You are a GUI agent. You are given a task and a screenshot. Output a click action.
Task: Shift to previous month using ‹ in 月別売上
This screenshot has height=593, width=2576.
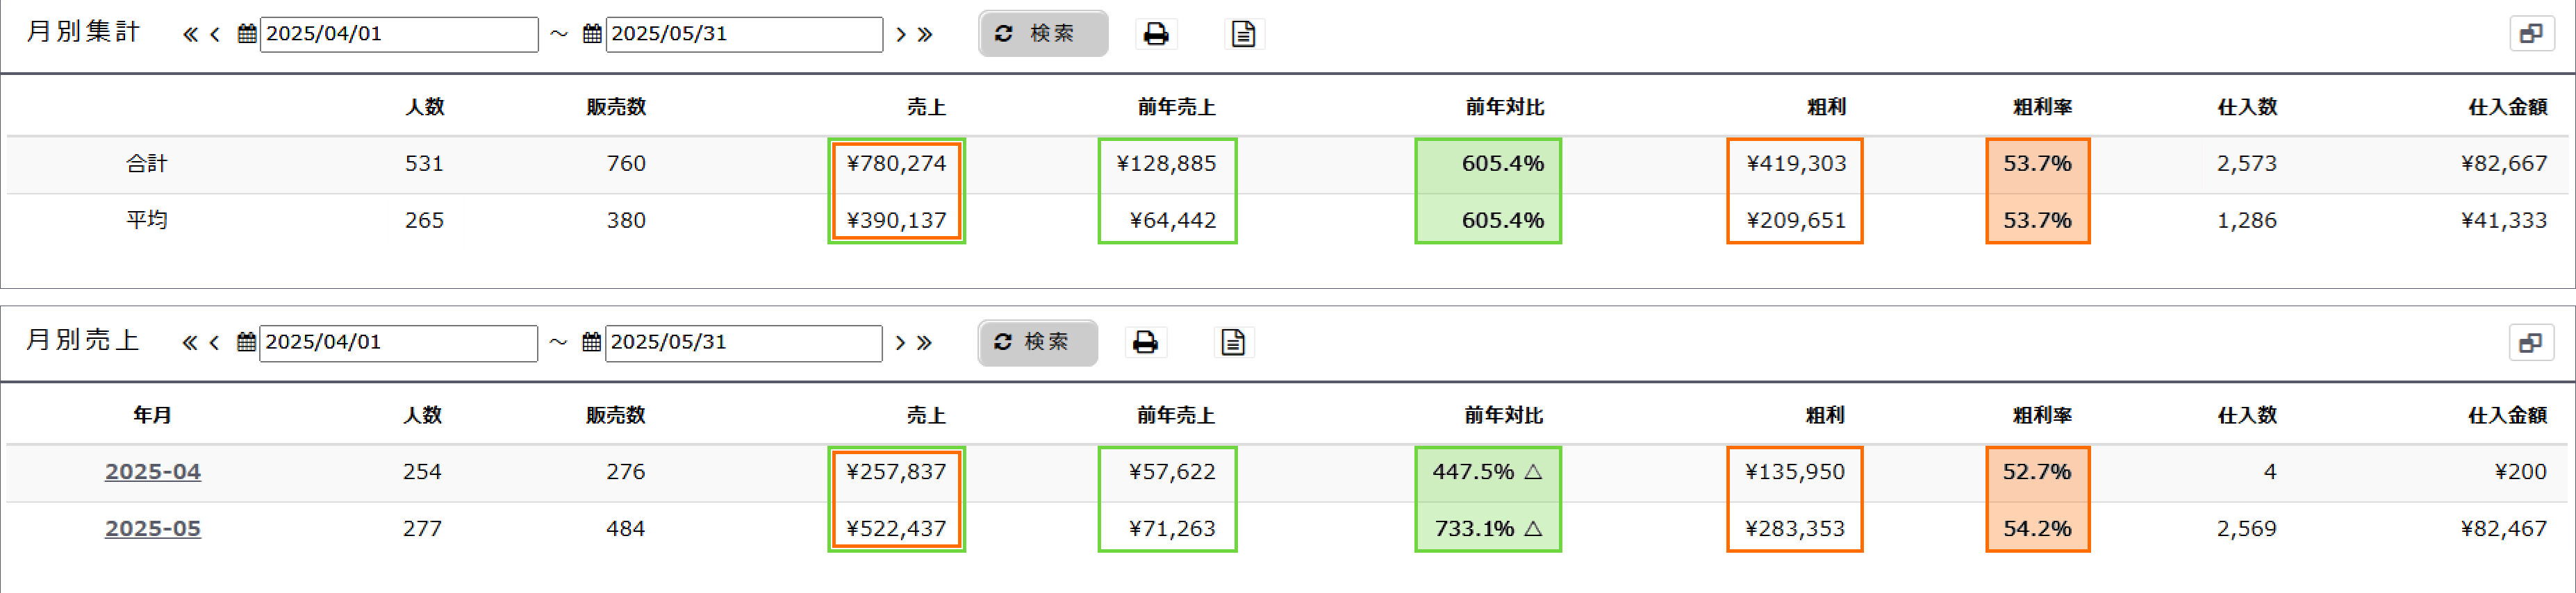point(213,342)
